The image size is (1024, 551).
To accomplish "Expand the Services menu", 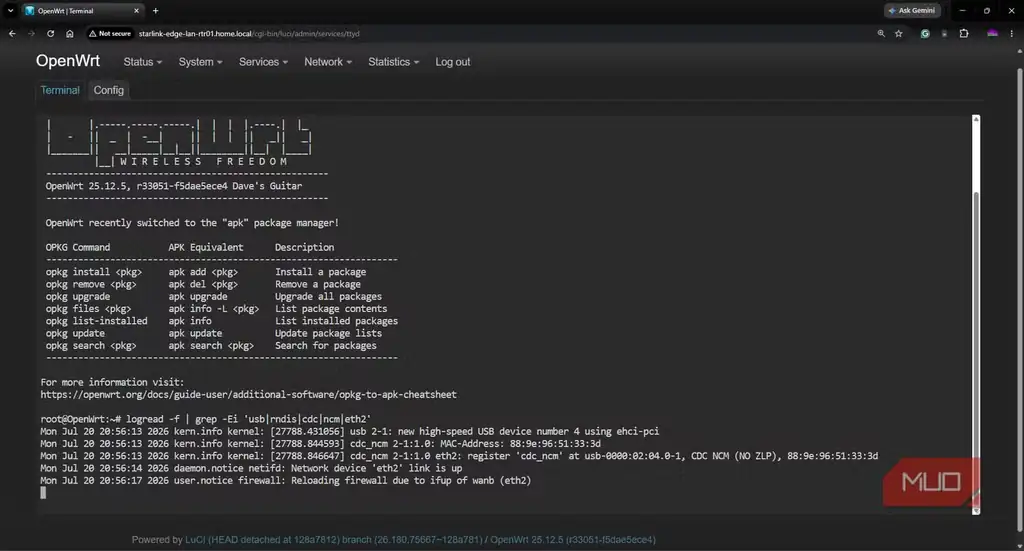I will 263,62.
